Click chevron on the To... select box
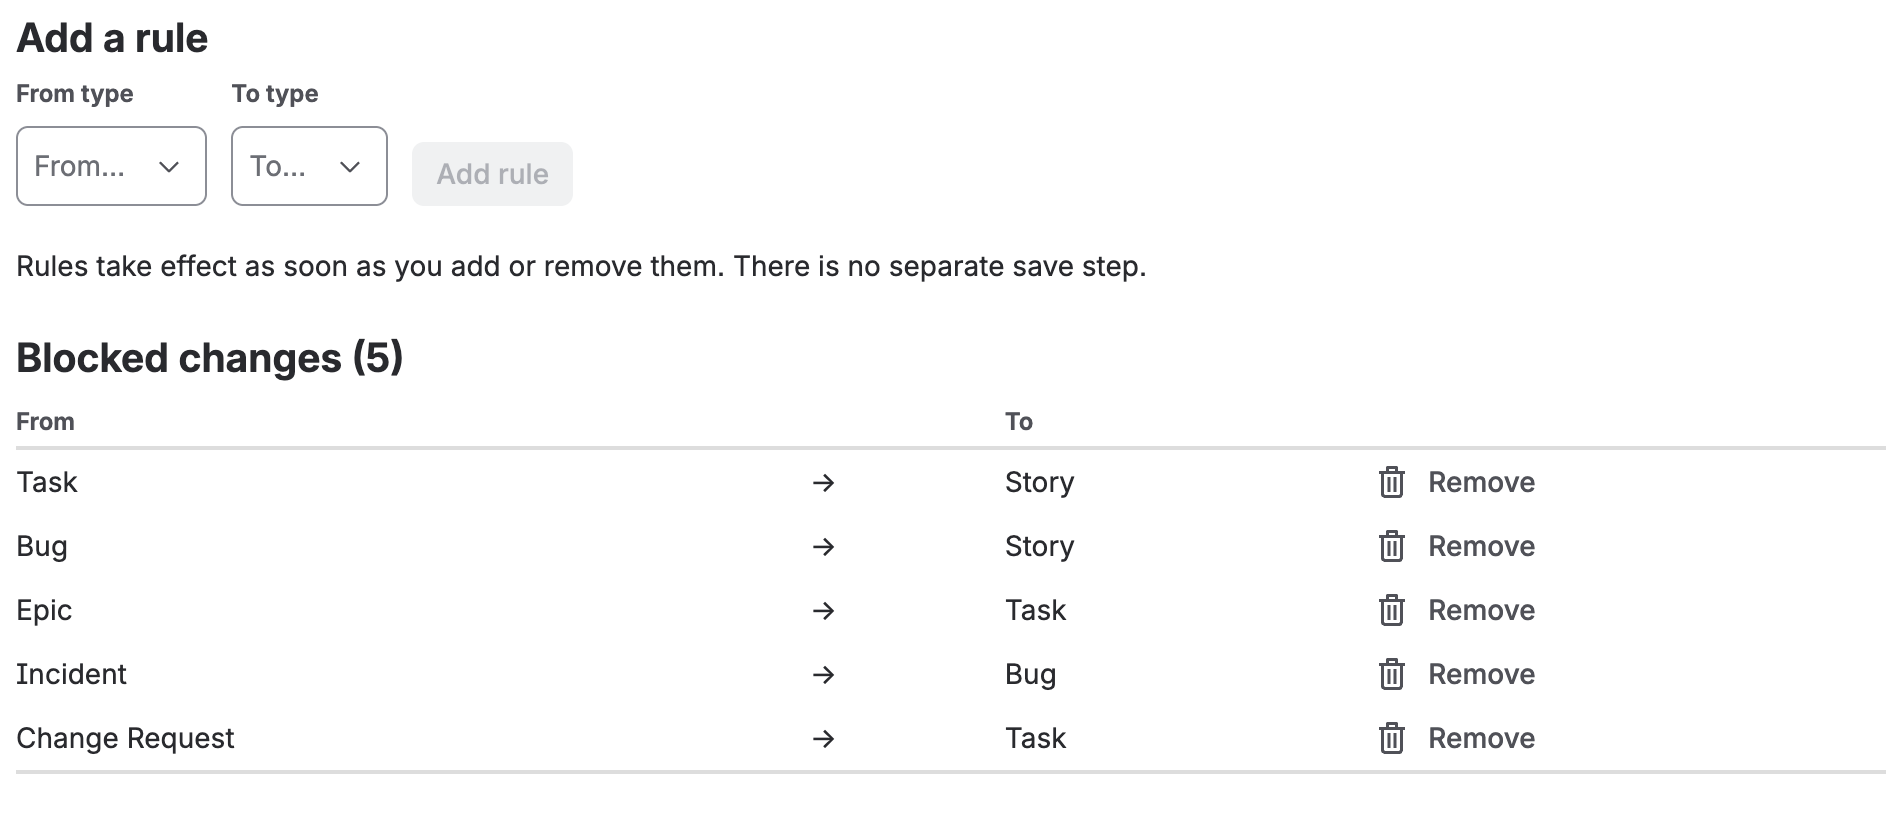The image size is (1886, 836). tap(350, 167)
